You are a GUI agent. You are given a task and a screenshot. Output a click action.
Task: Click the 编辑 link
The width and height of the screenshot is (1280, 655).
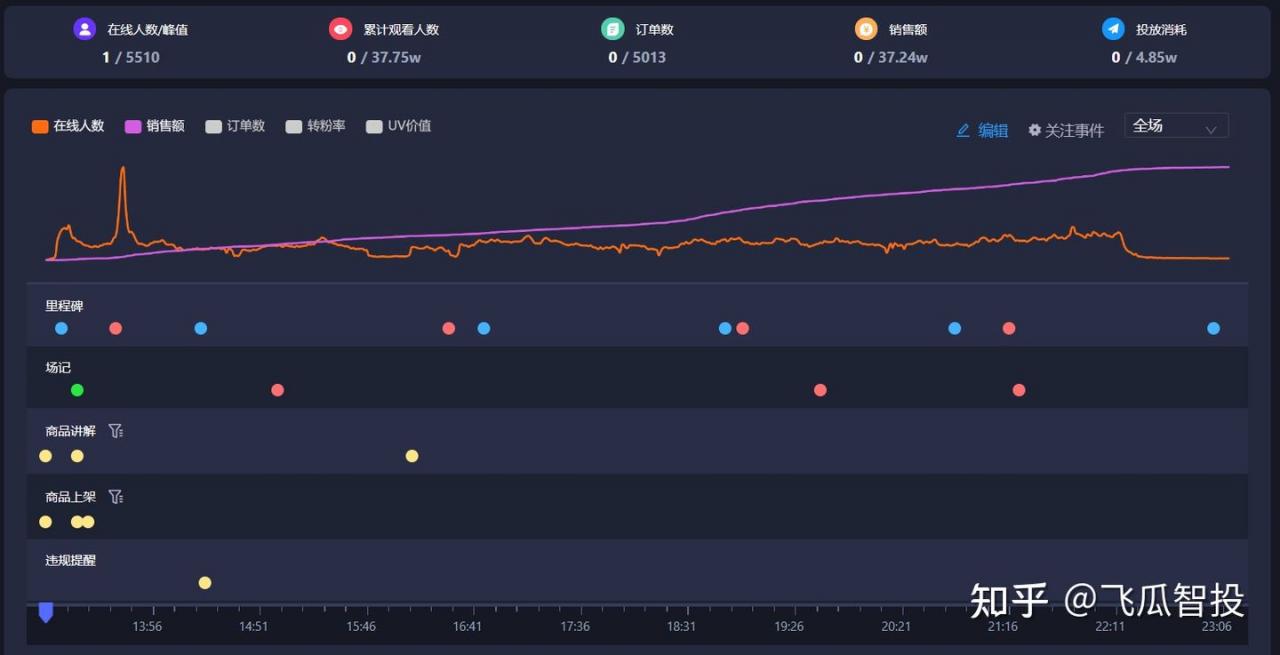(x=992, y=130)
